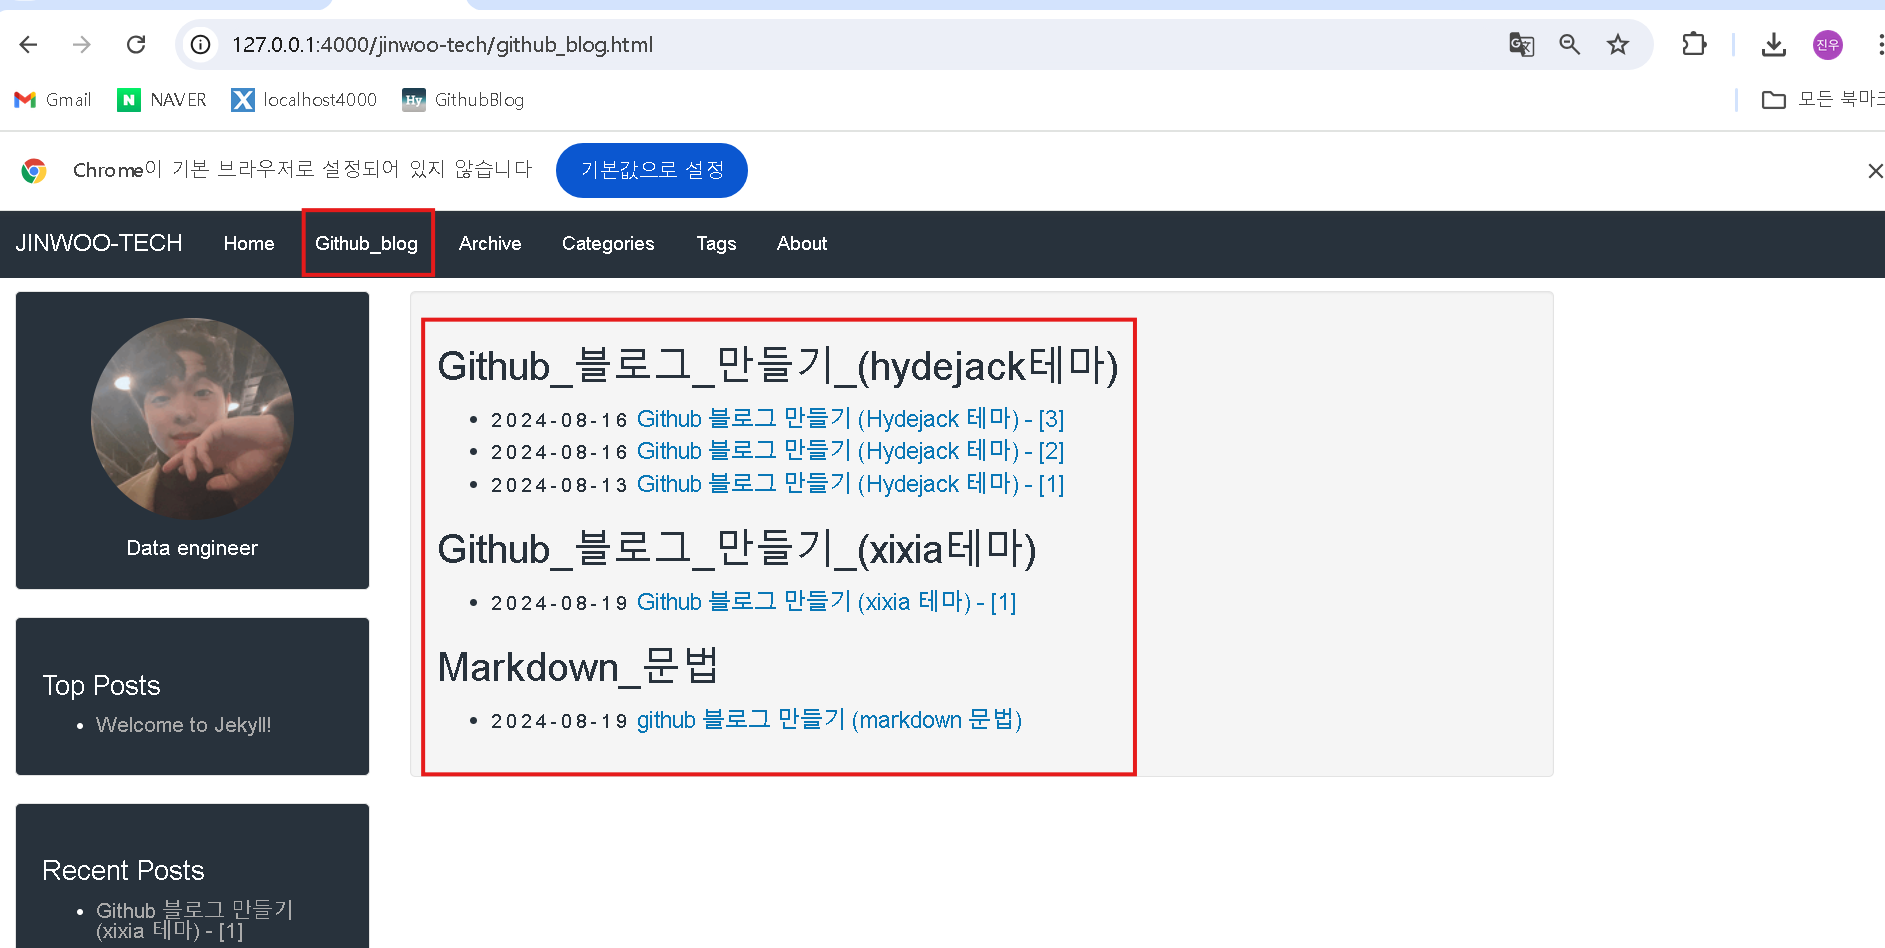Click the 기본값으로 설정 button
This screenshot has width=1885, height=948.
(x=652, y=170)
